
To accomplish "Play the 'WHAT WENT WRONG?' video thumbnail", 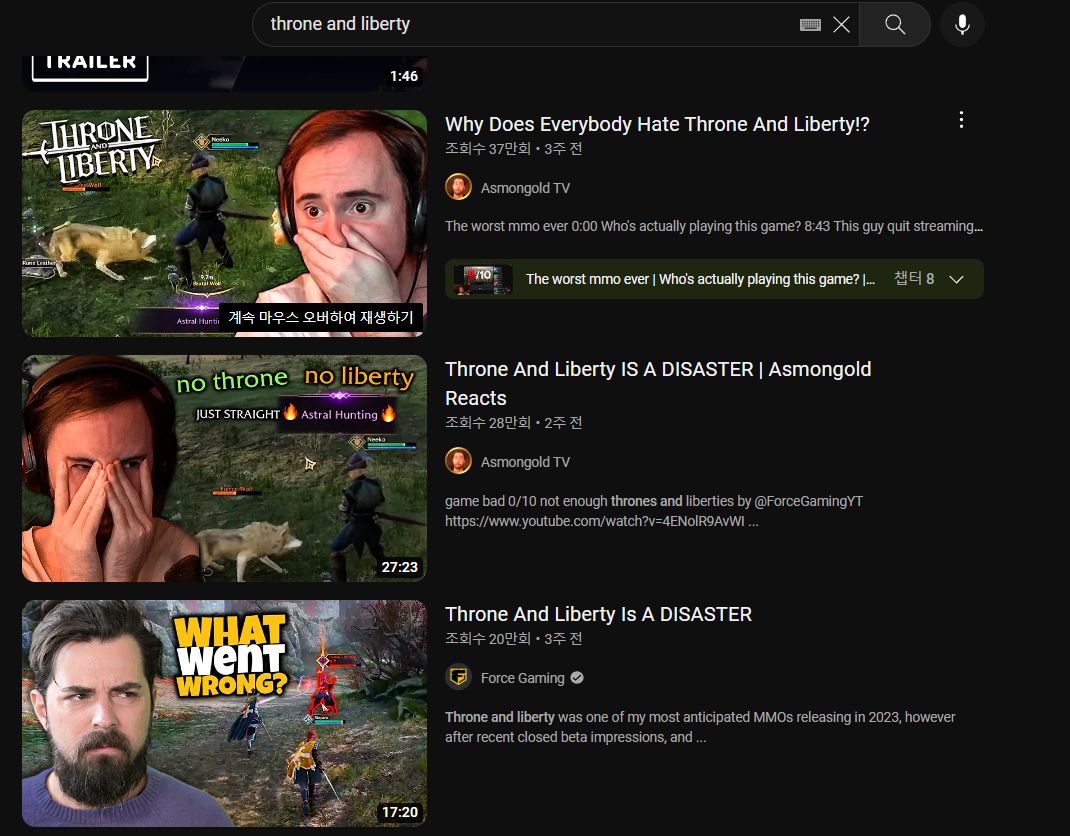I will (224, 712).
